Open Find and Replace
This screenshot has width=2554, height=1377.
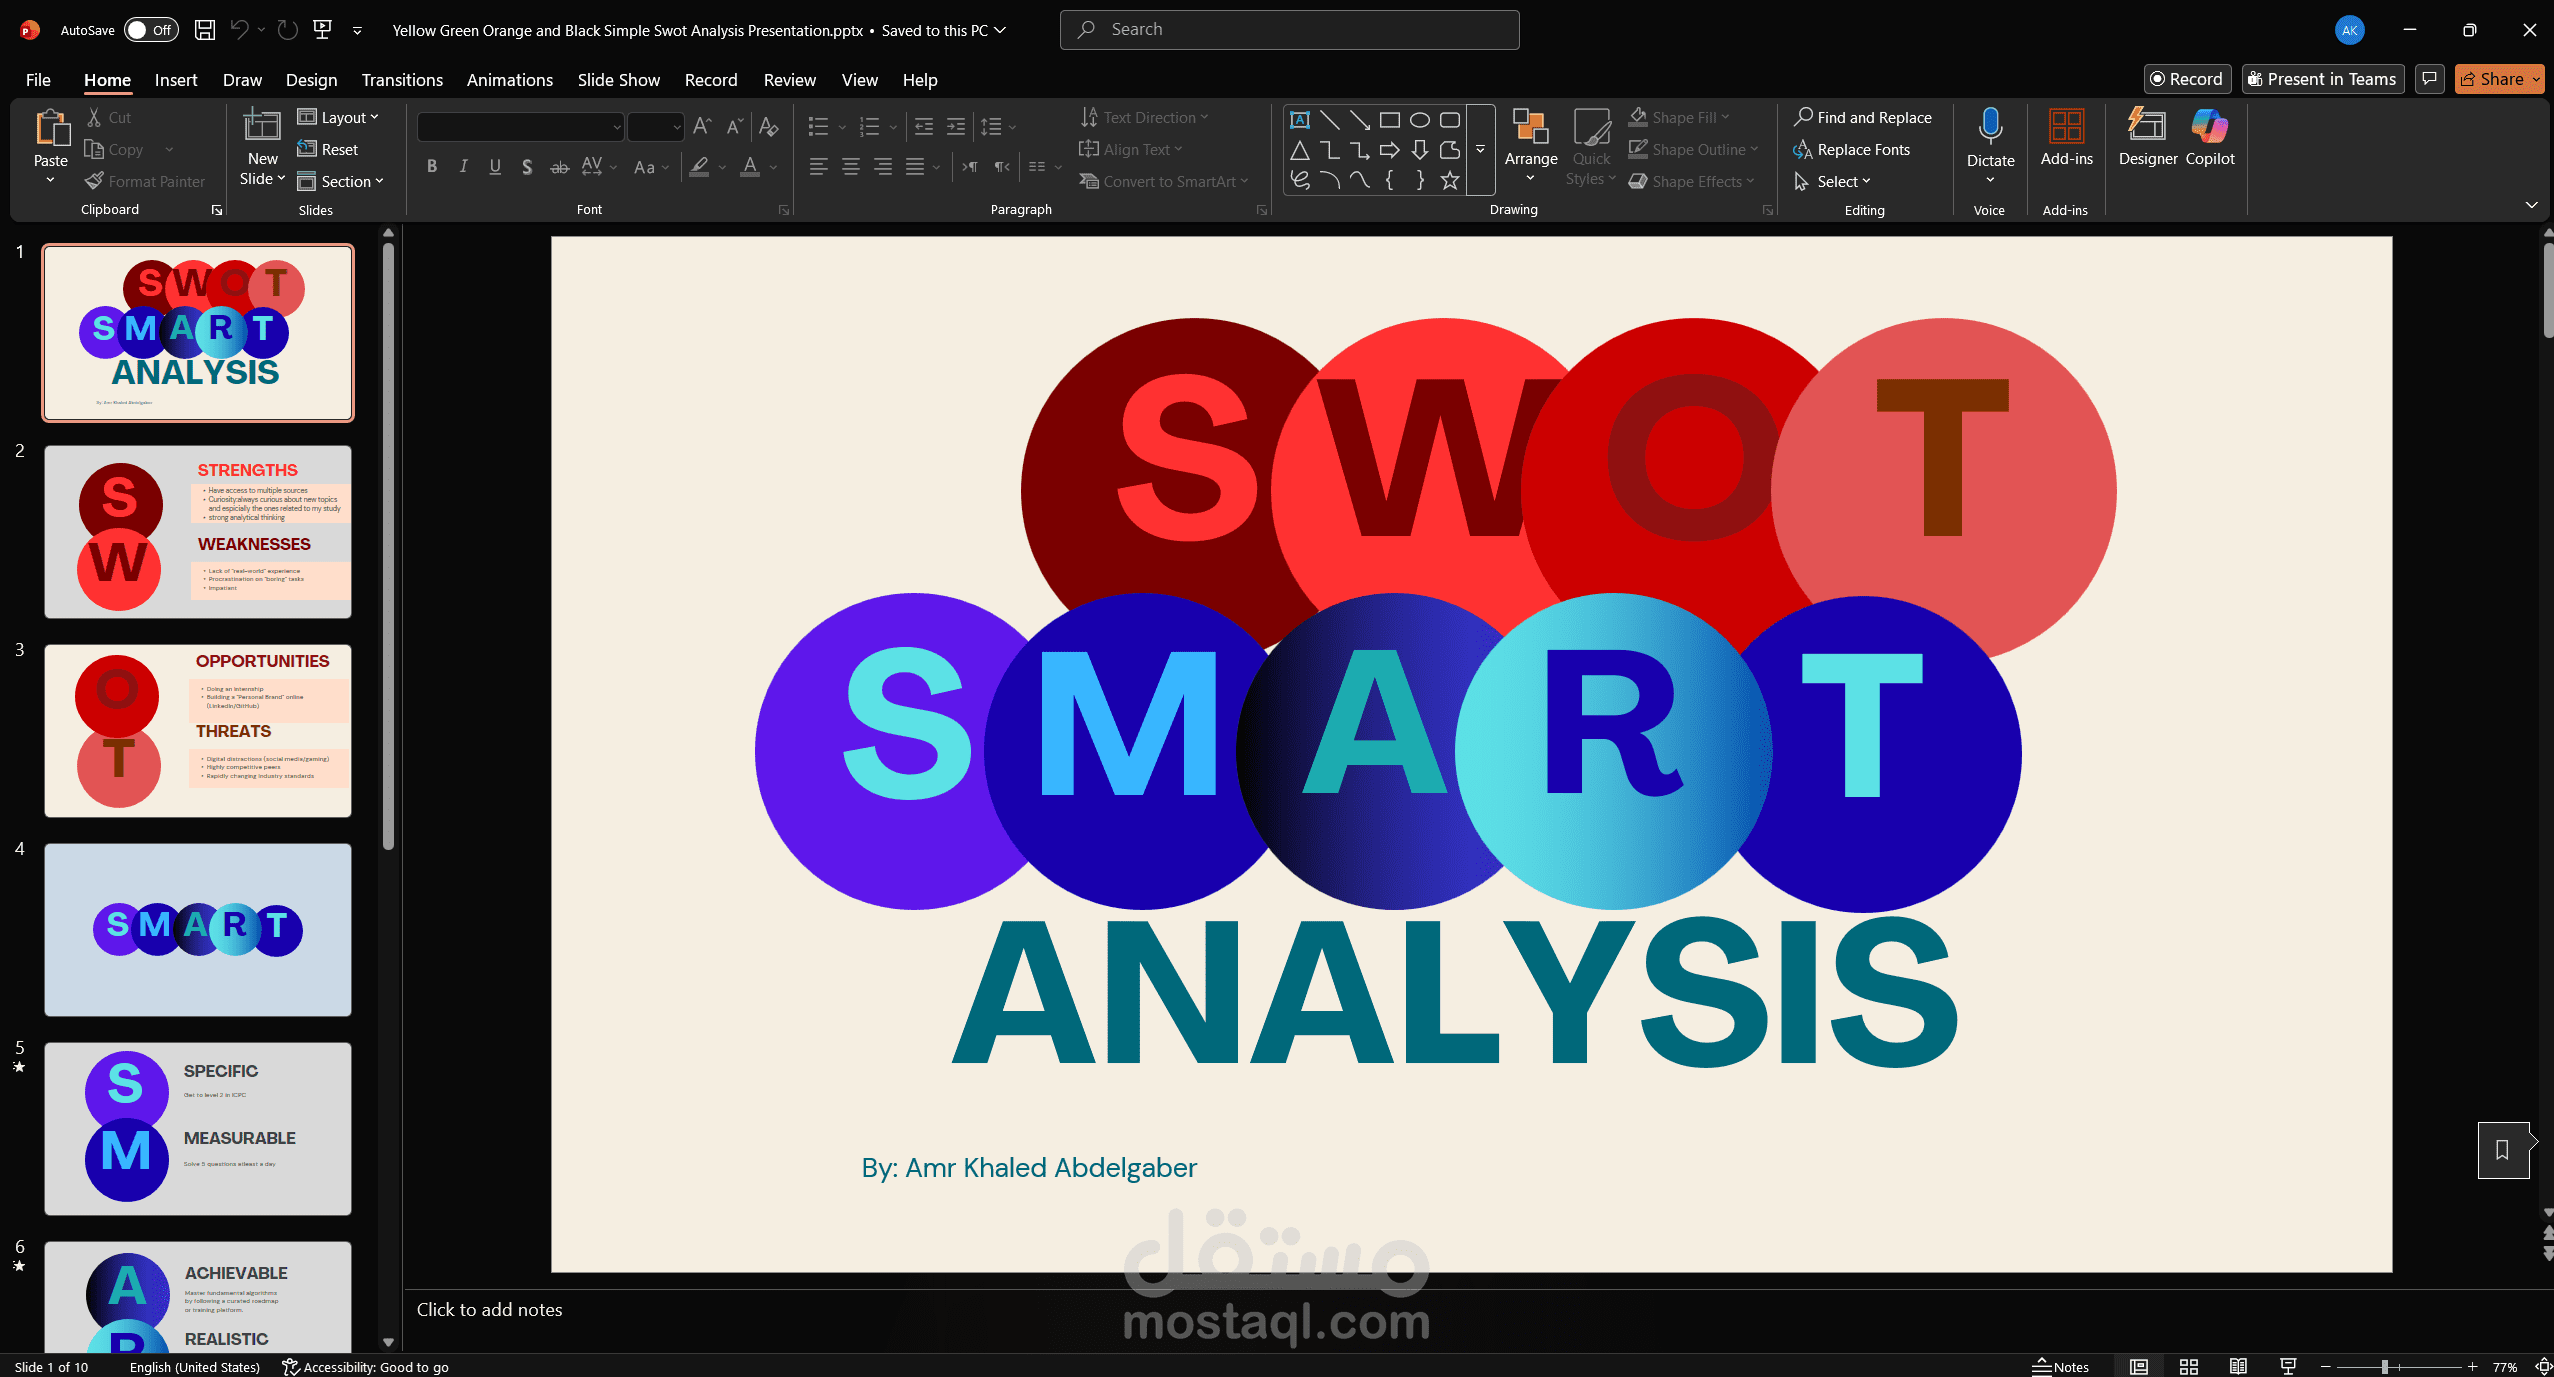1864,117
